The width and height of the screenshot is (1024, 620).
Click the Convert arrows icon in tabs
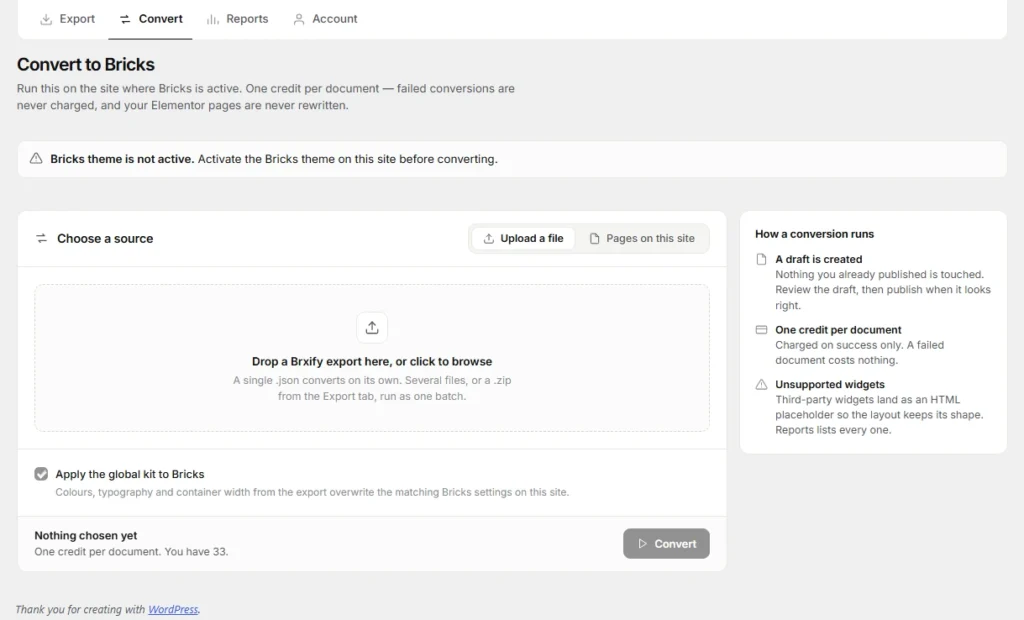(x=125, y=20)
